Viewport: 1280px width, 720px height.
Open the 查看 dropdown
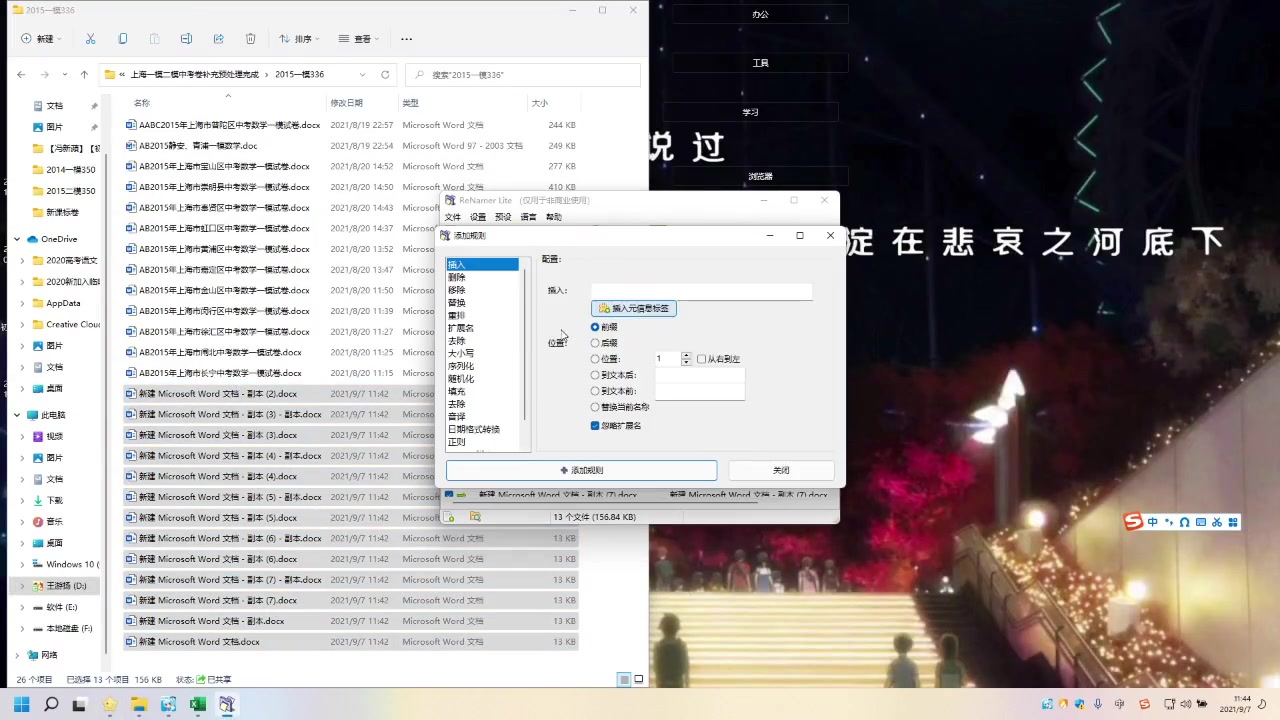point(361,38)
